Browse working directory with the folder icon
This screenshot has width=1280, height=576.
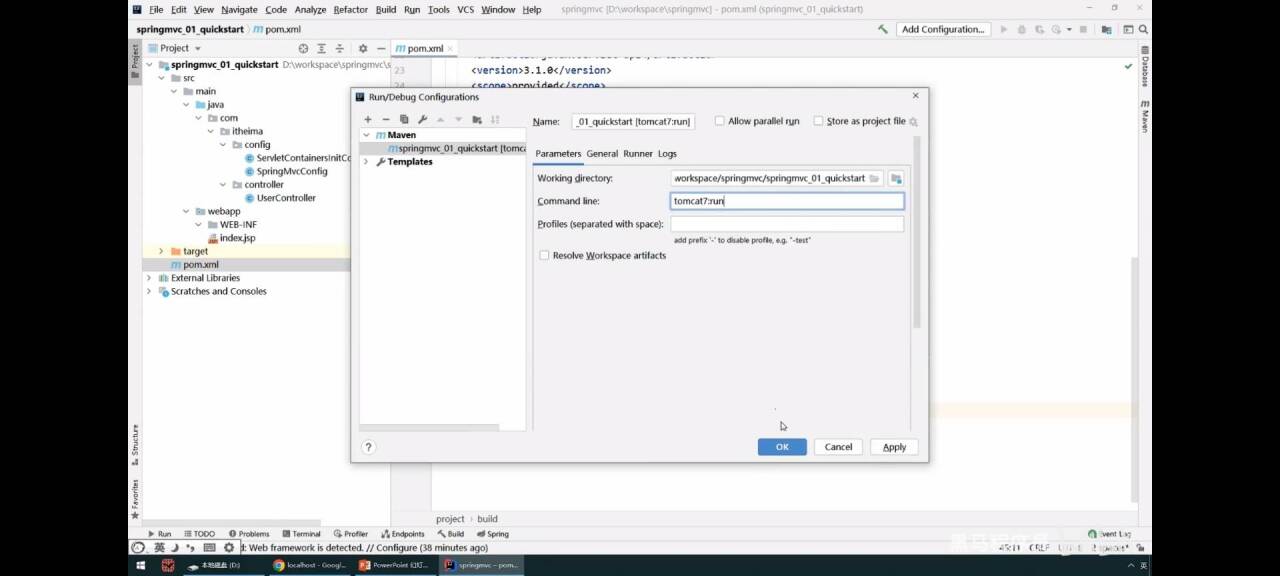[874, 178]
